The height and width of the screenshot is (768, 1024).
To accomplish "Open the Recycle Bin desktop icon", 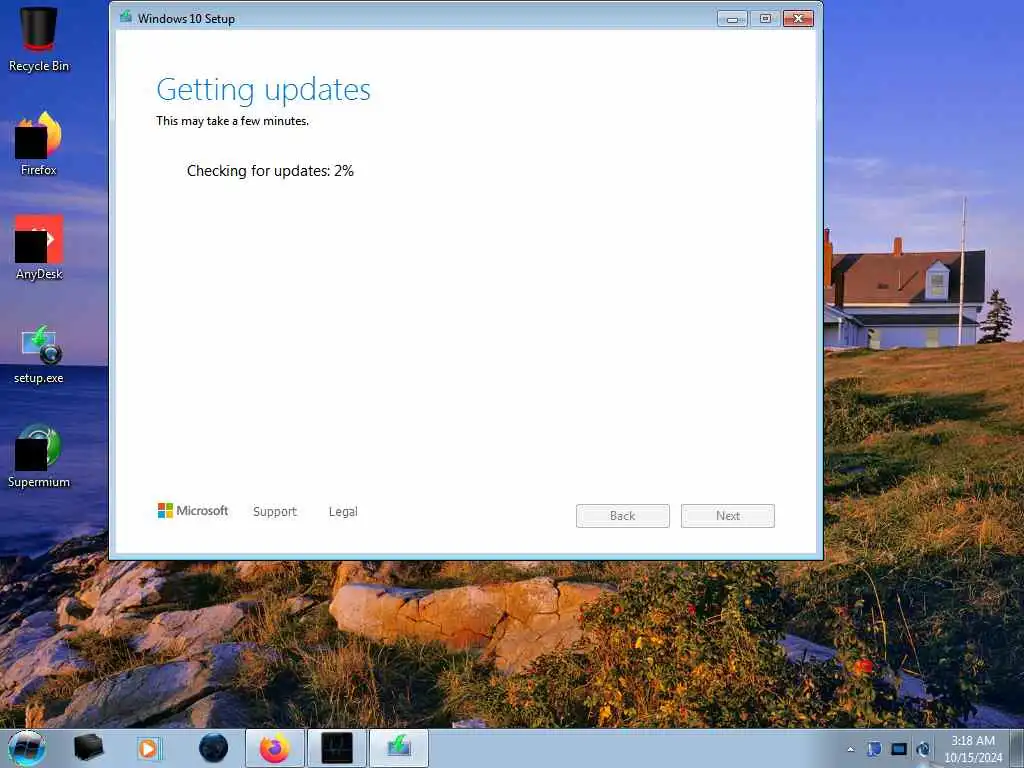I will [x=39, y=39].
